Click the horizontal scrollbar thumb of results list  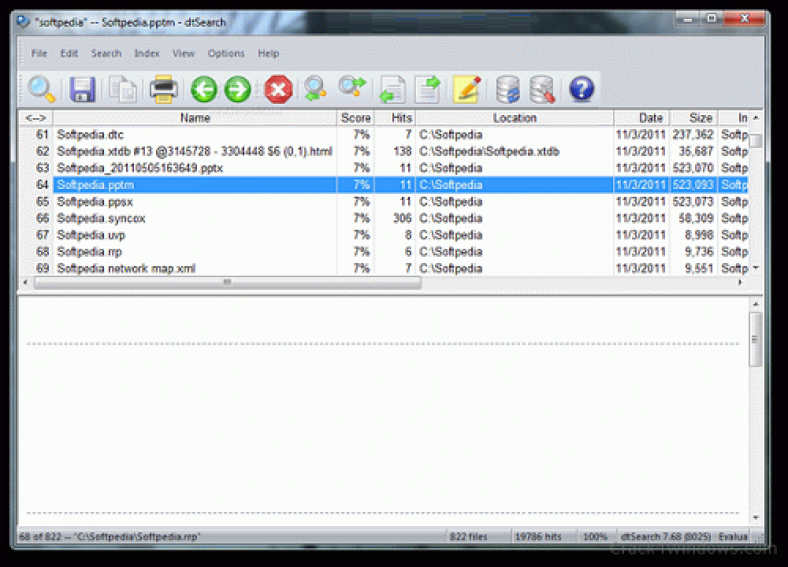click(227, 282)
